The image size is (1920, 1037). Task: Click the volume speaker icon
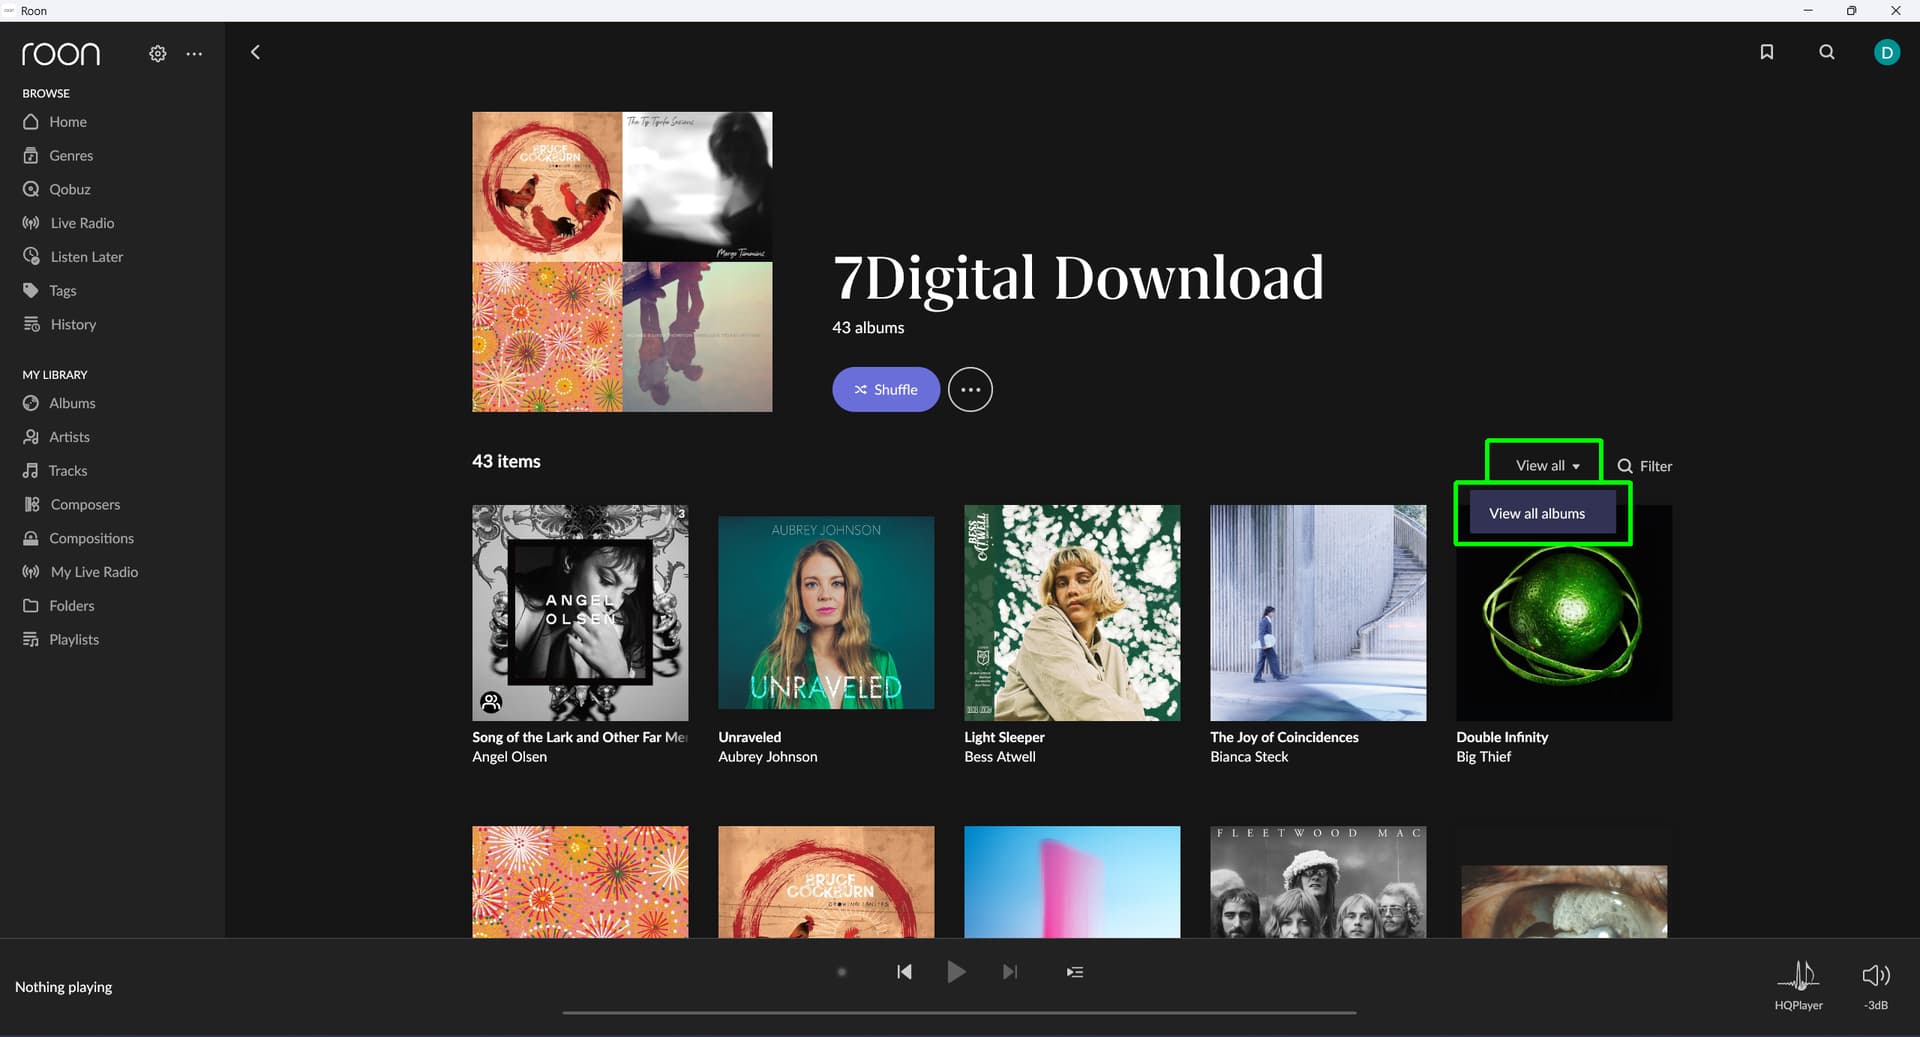tap(1875, 975)
